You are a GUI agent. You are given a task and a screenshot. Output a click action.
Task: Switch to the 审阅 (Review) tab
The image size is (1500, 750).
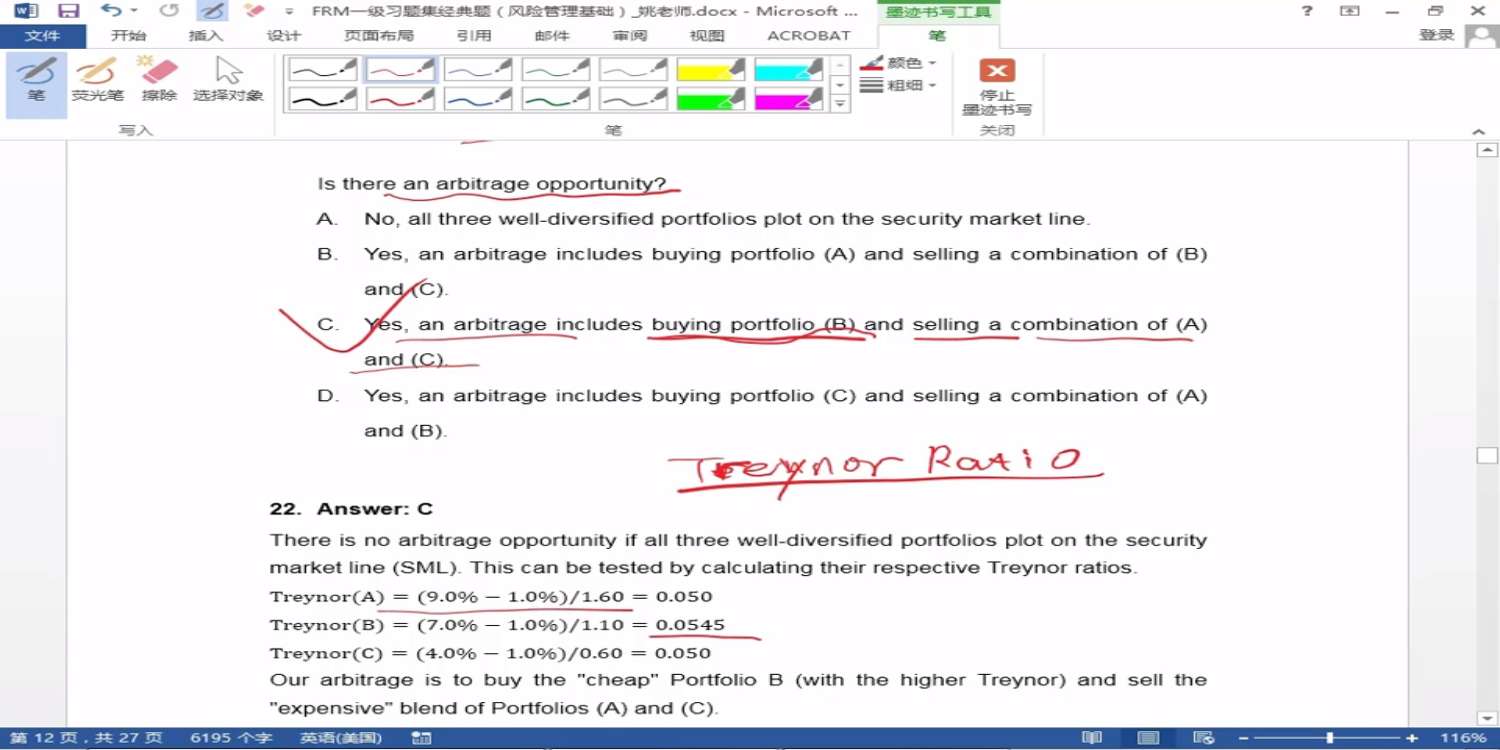click(x=630, y=36)
